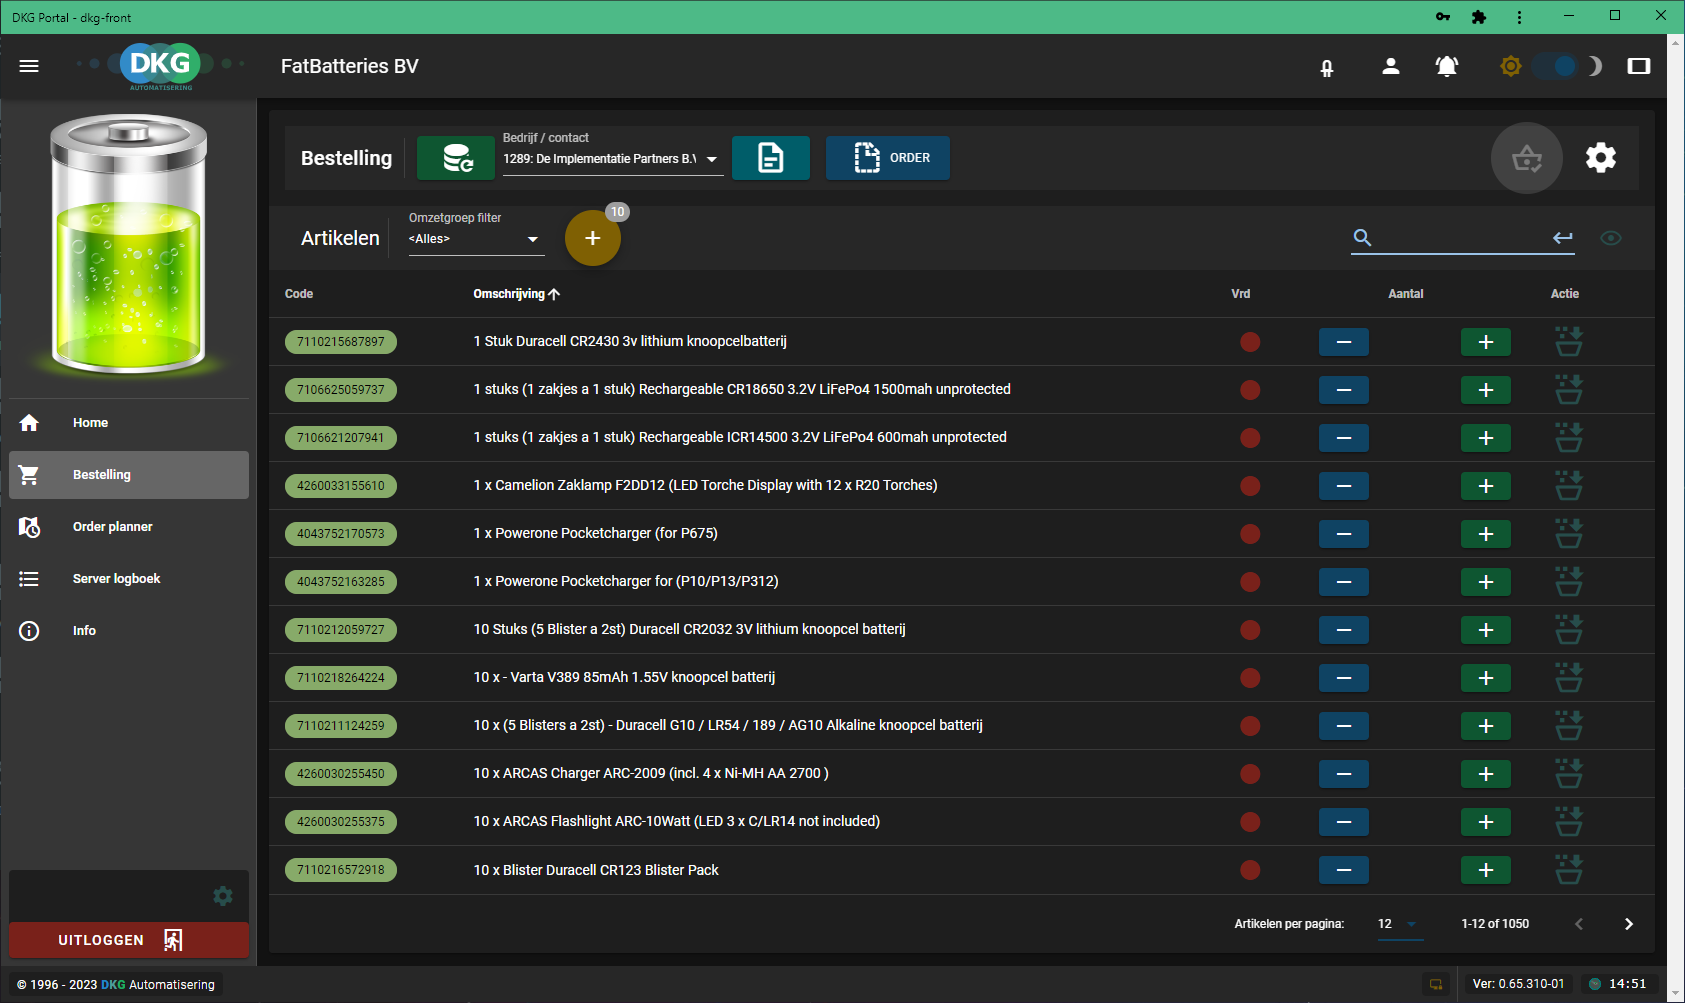Increase quantity for ARCAS Charger ARC-2009
The height and width of the screenshot is (1003, 1685).
click(x=1486, y=774)
